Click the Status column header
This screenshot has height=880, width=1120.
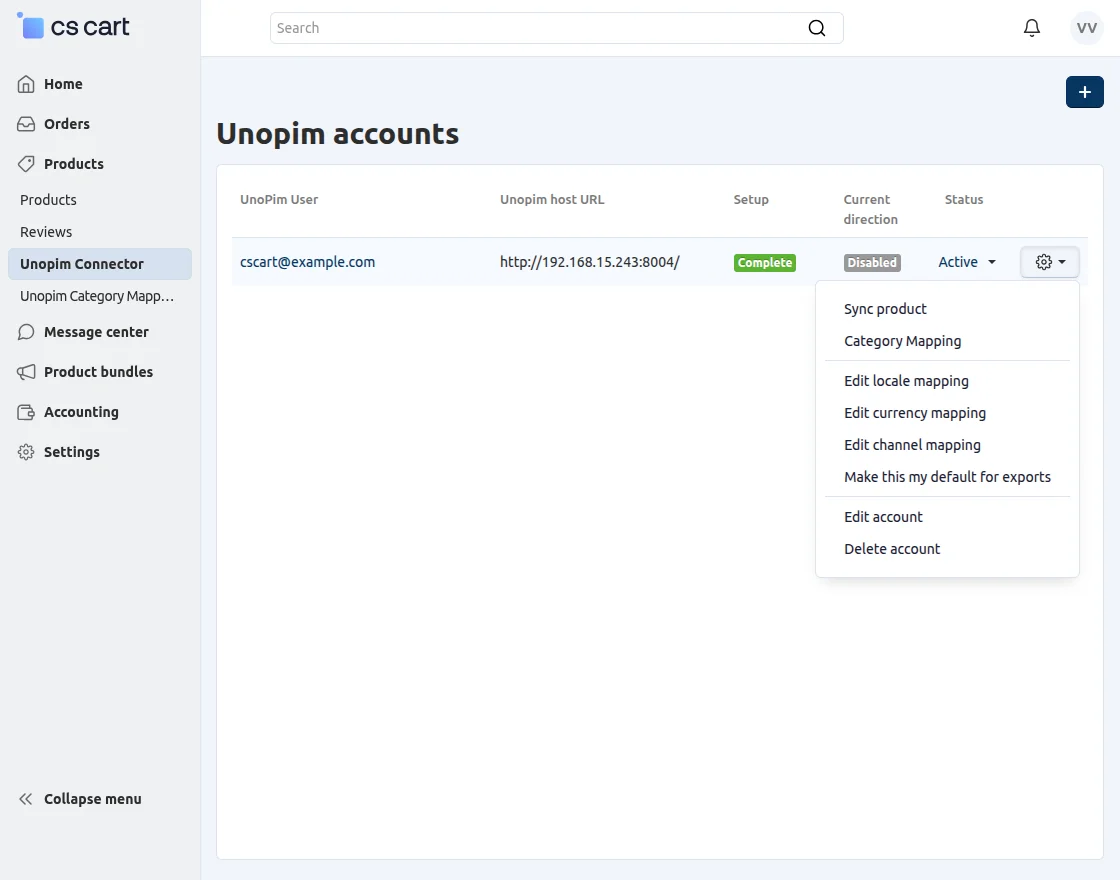[x=964, y=200]
